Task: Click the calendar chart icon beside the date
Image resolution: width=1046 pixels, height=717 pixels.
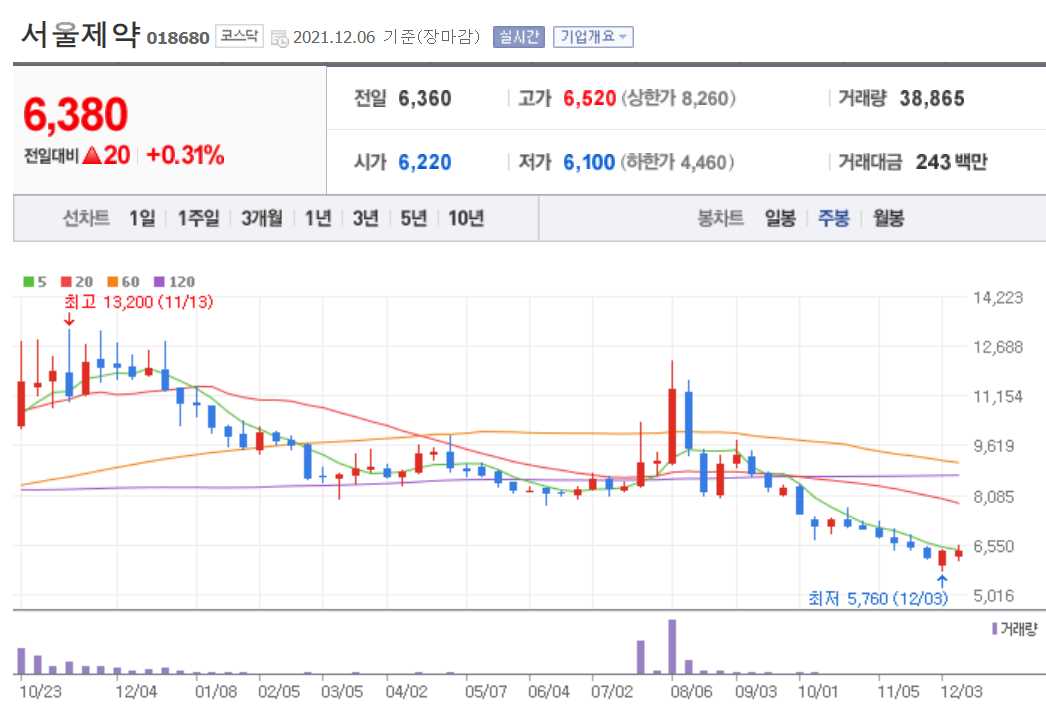Action: pyautogui.click(x=278, y=38)
